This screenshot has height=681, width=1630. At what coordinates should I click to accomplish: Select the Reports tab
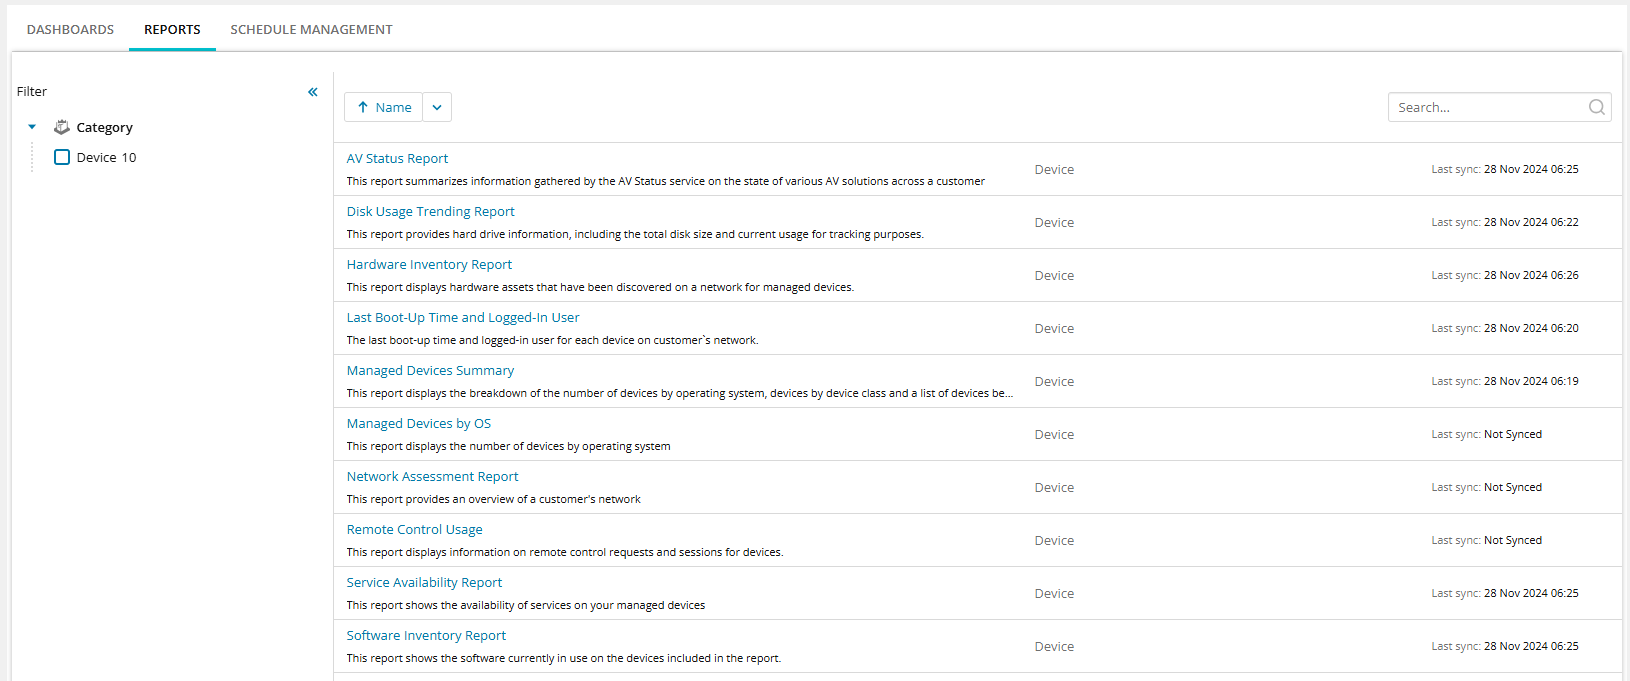(x=172, y=29)
